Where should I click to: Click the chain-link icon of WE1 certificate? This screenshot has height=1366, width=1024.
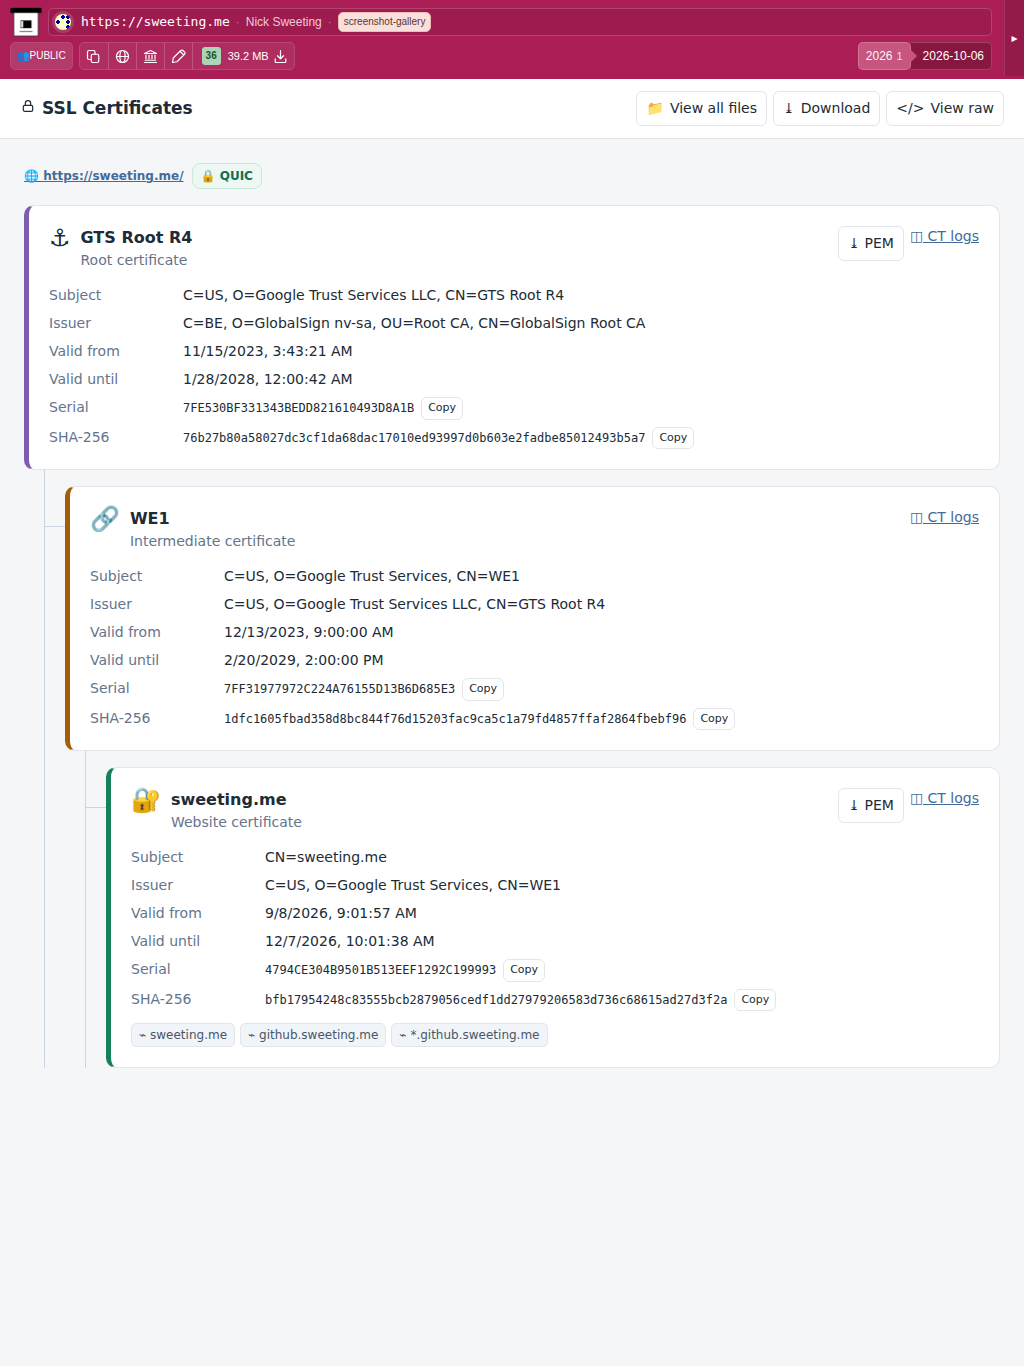point(105,518)
